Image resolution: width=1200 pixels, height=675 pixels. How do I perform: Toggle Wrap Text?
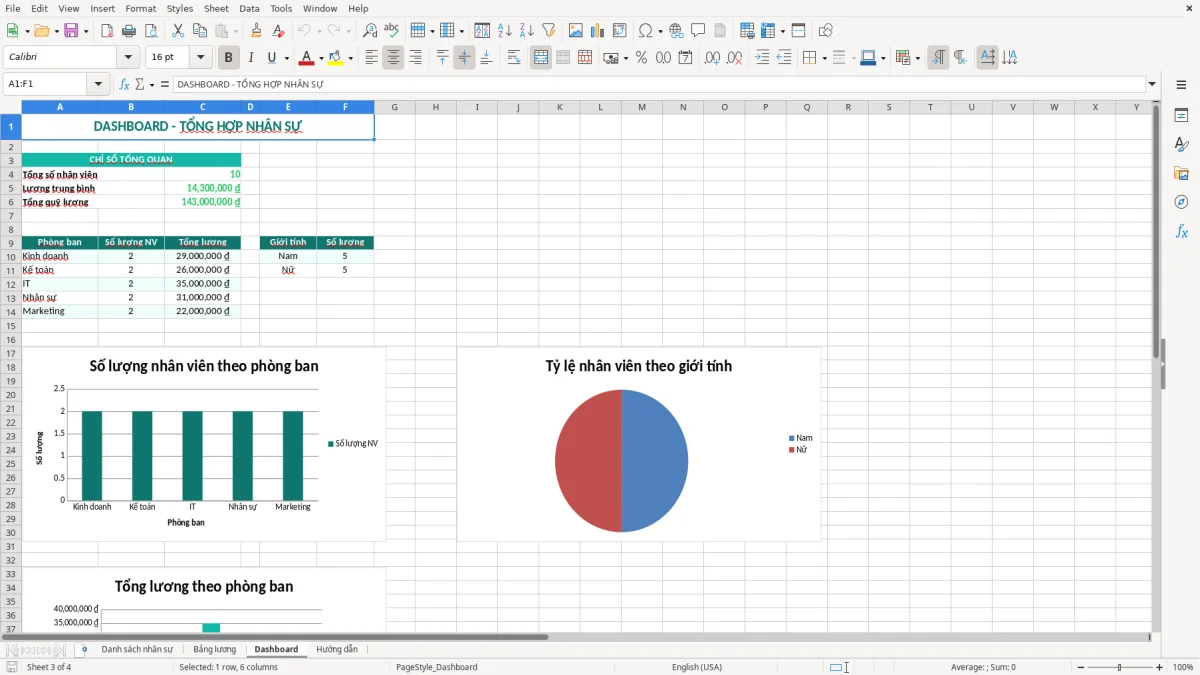pos(514,58)
